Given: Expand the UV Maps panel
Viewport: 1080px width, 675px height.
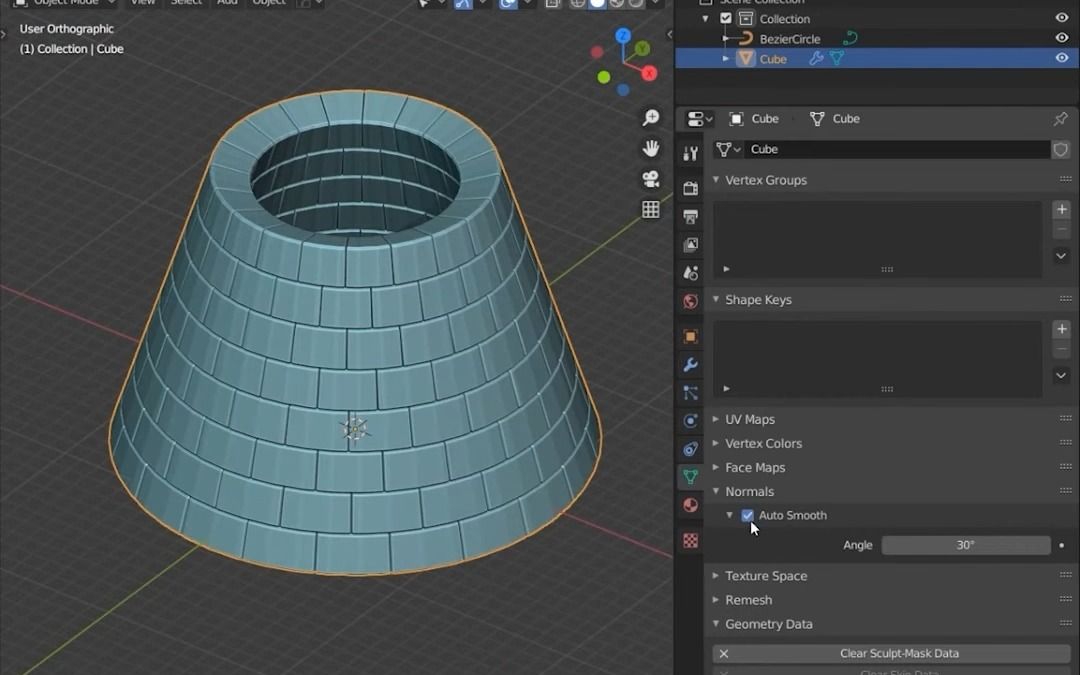Looking at the screenshot, I should click(716, 419).
